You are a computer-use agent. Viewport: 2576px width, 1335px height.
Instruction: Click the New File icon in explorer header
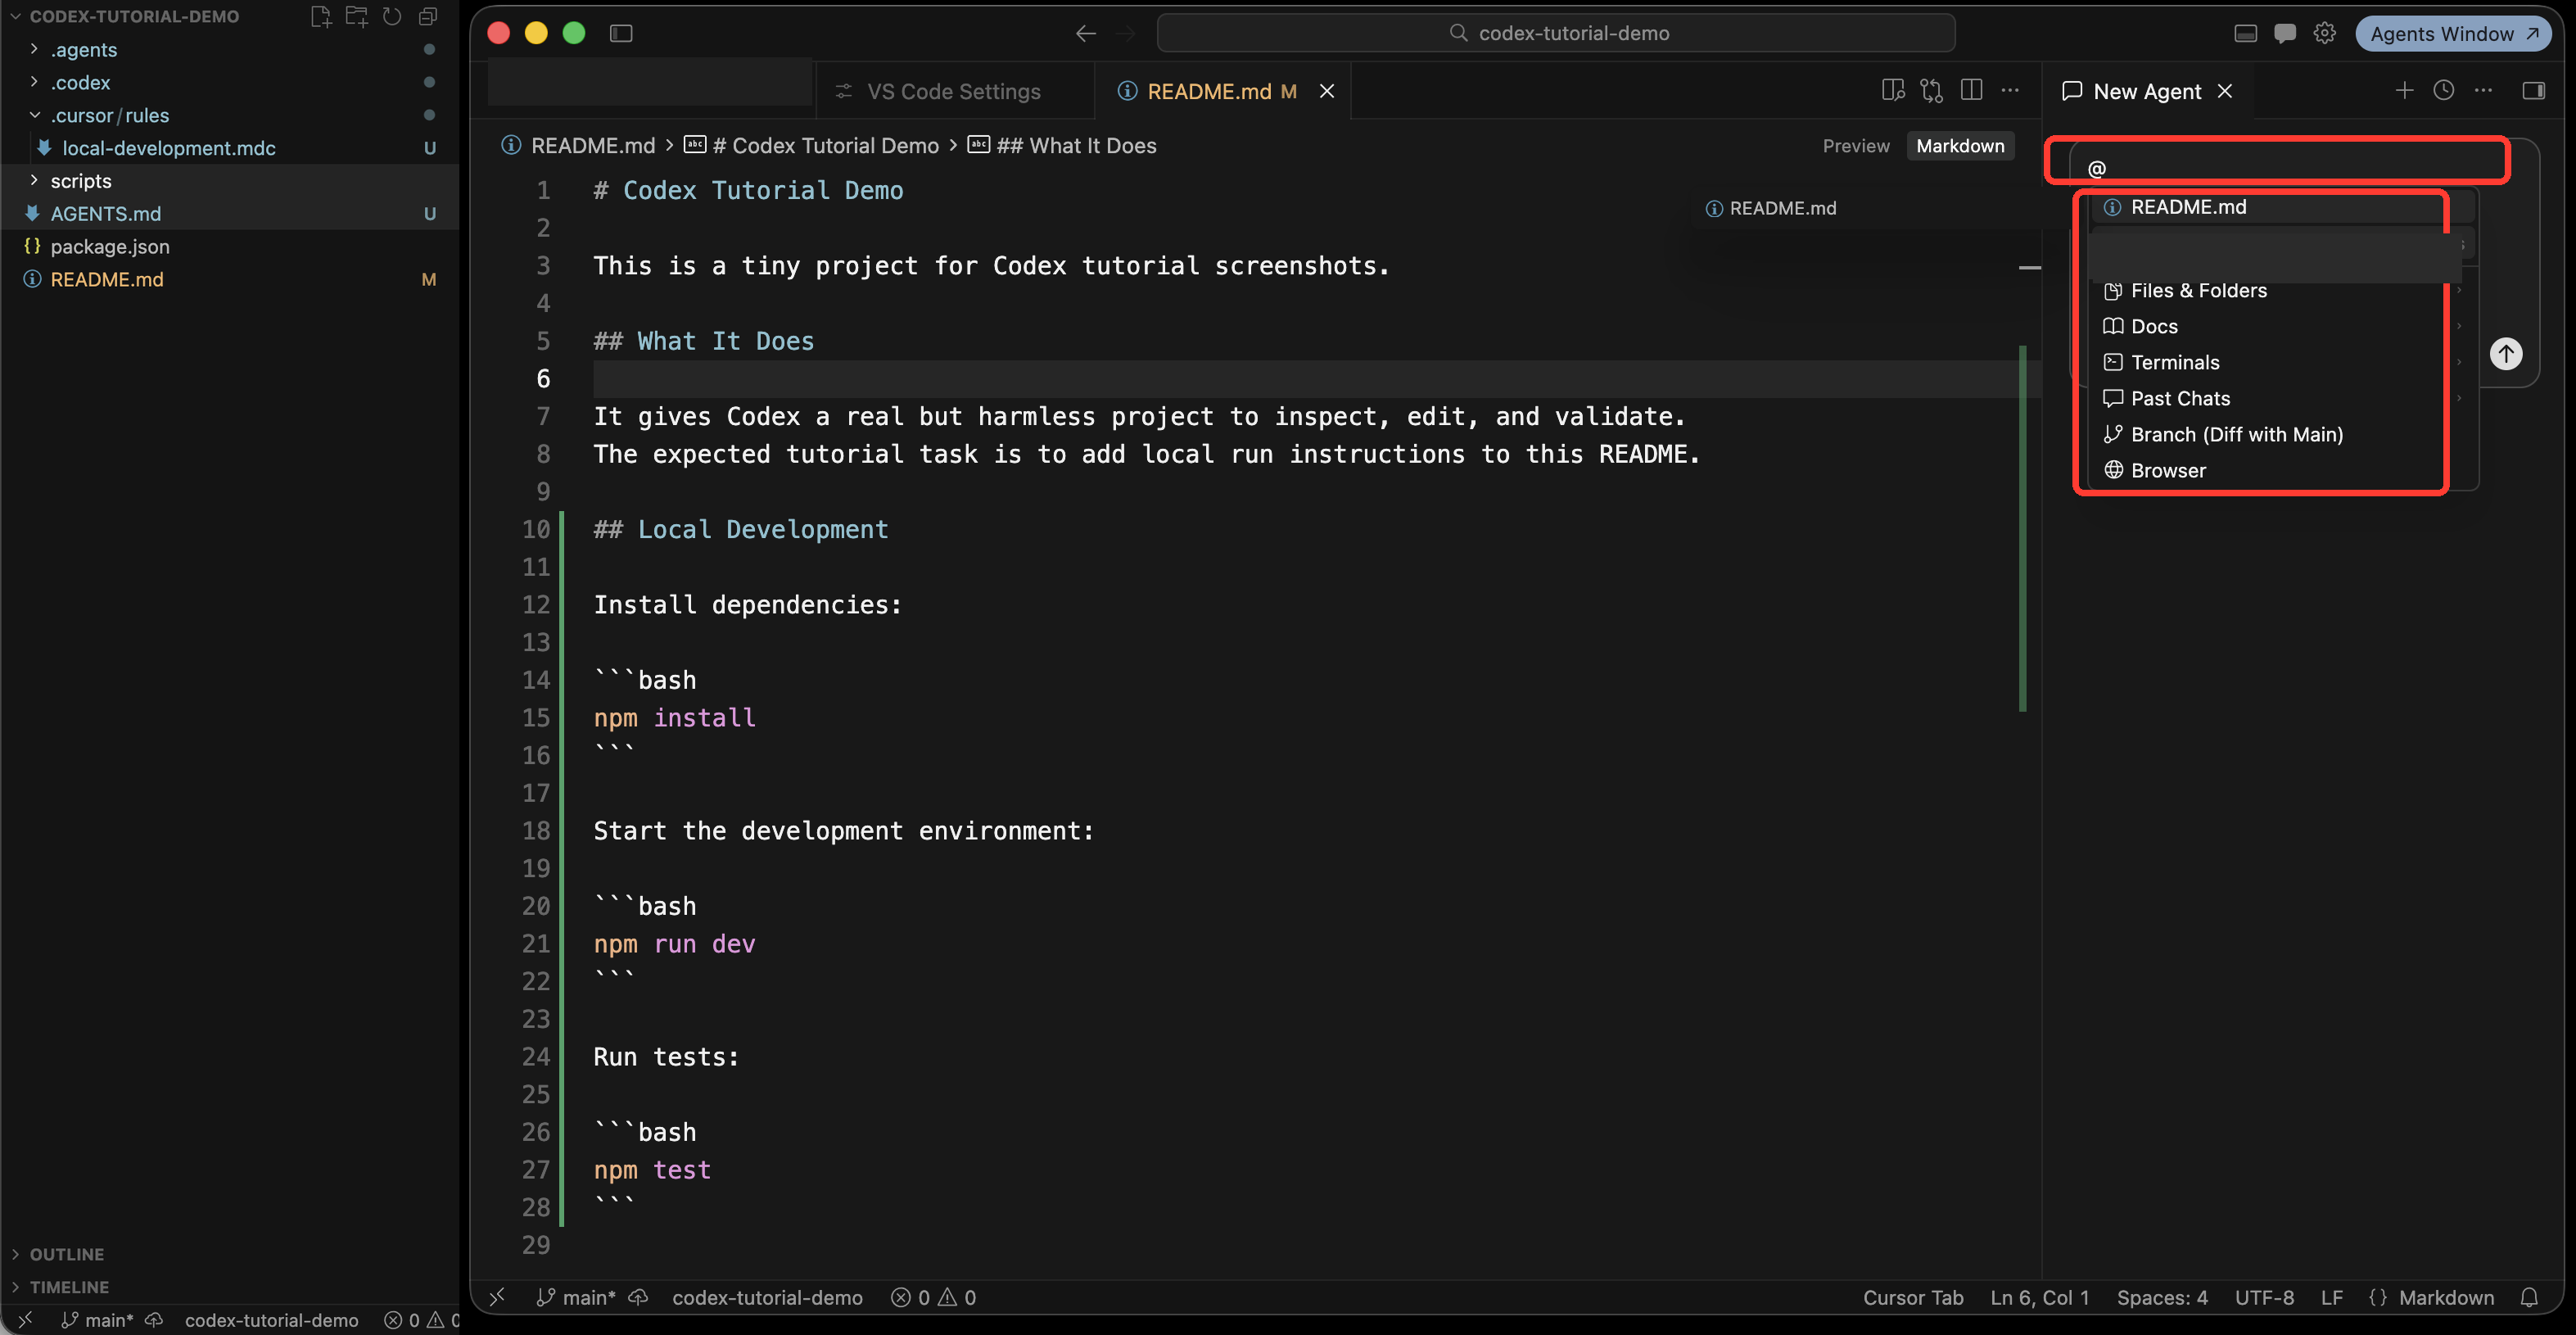321,16
